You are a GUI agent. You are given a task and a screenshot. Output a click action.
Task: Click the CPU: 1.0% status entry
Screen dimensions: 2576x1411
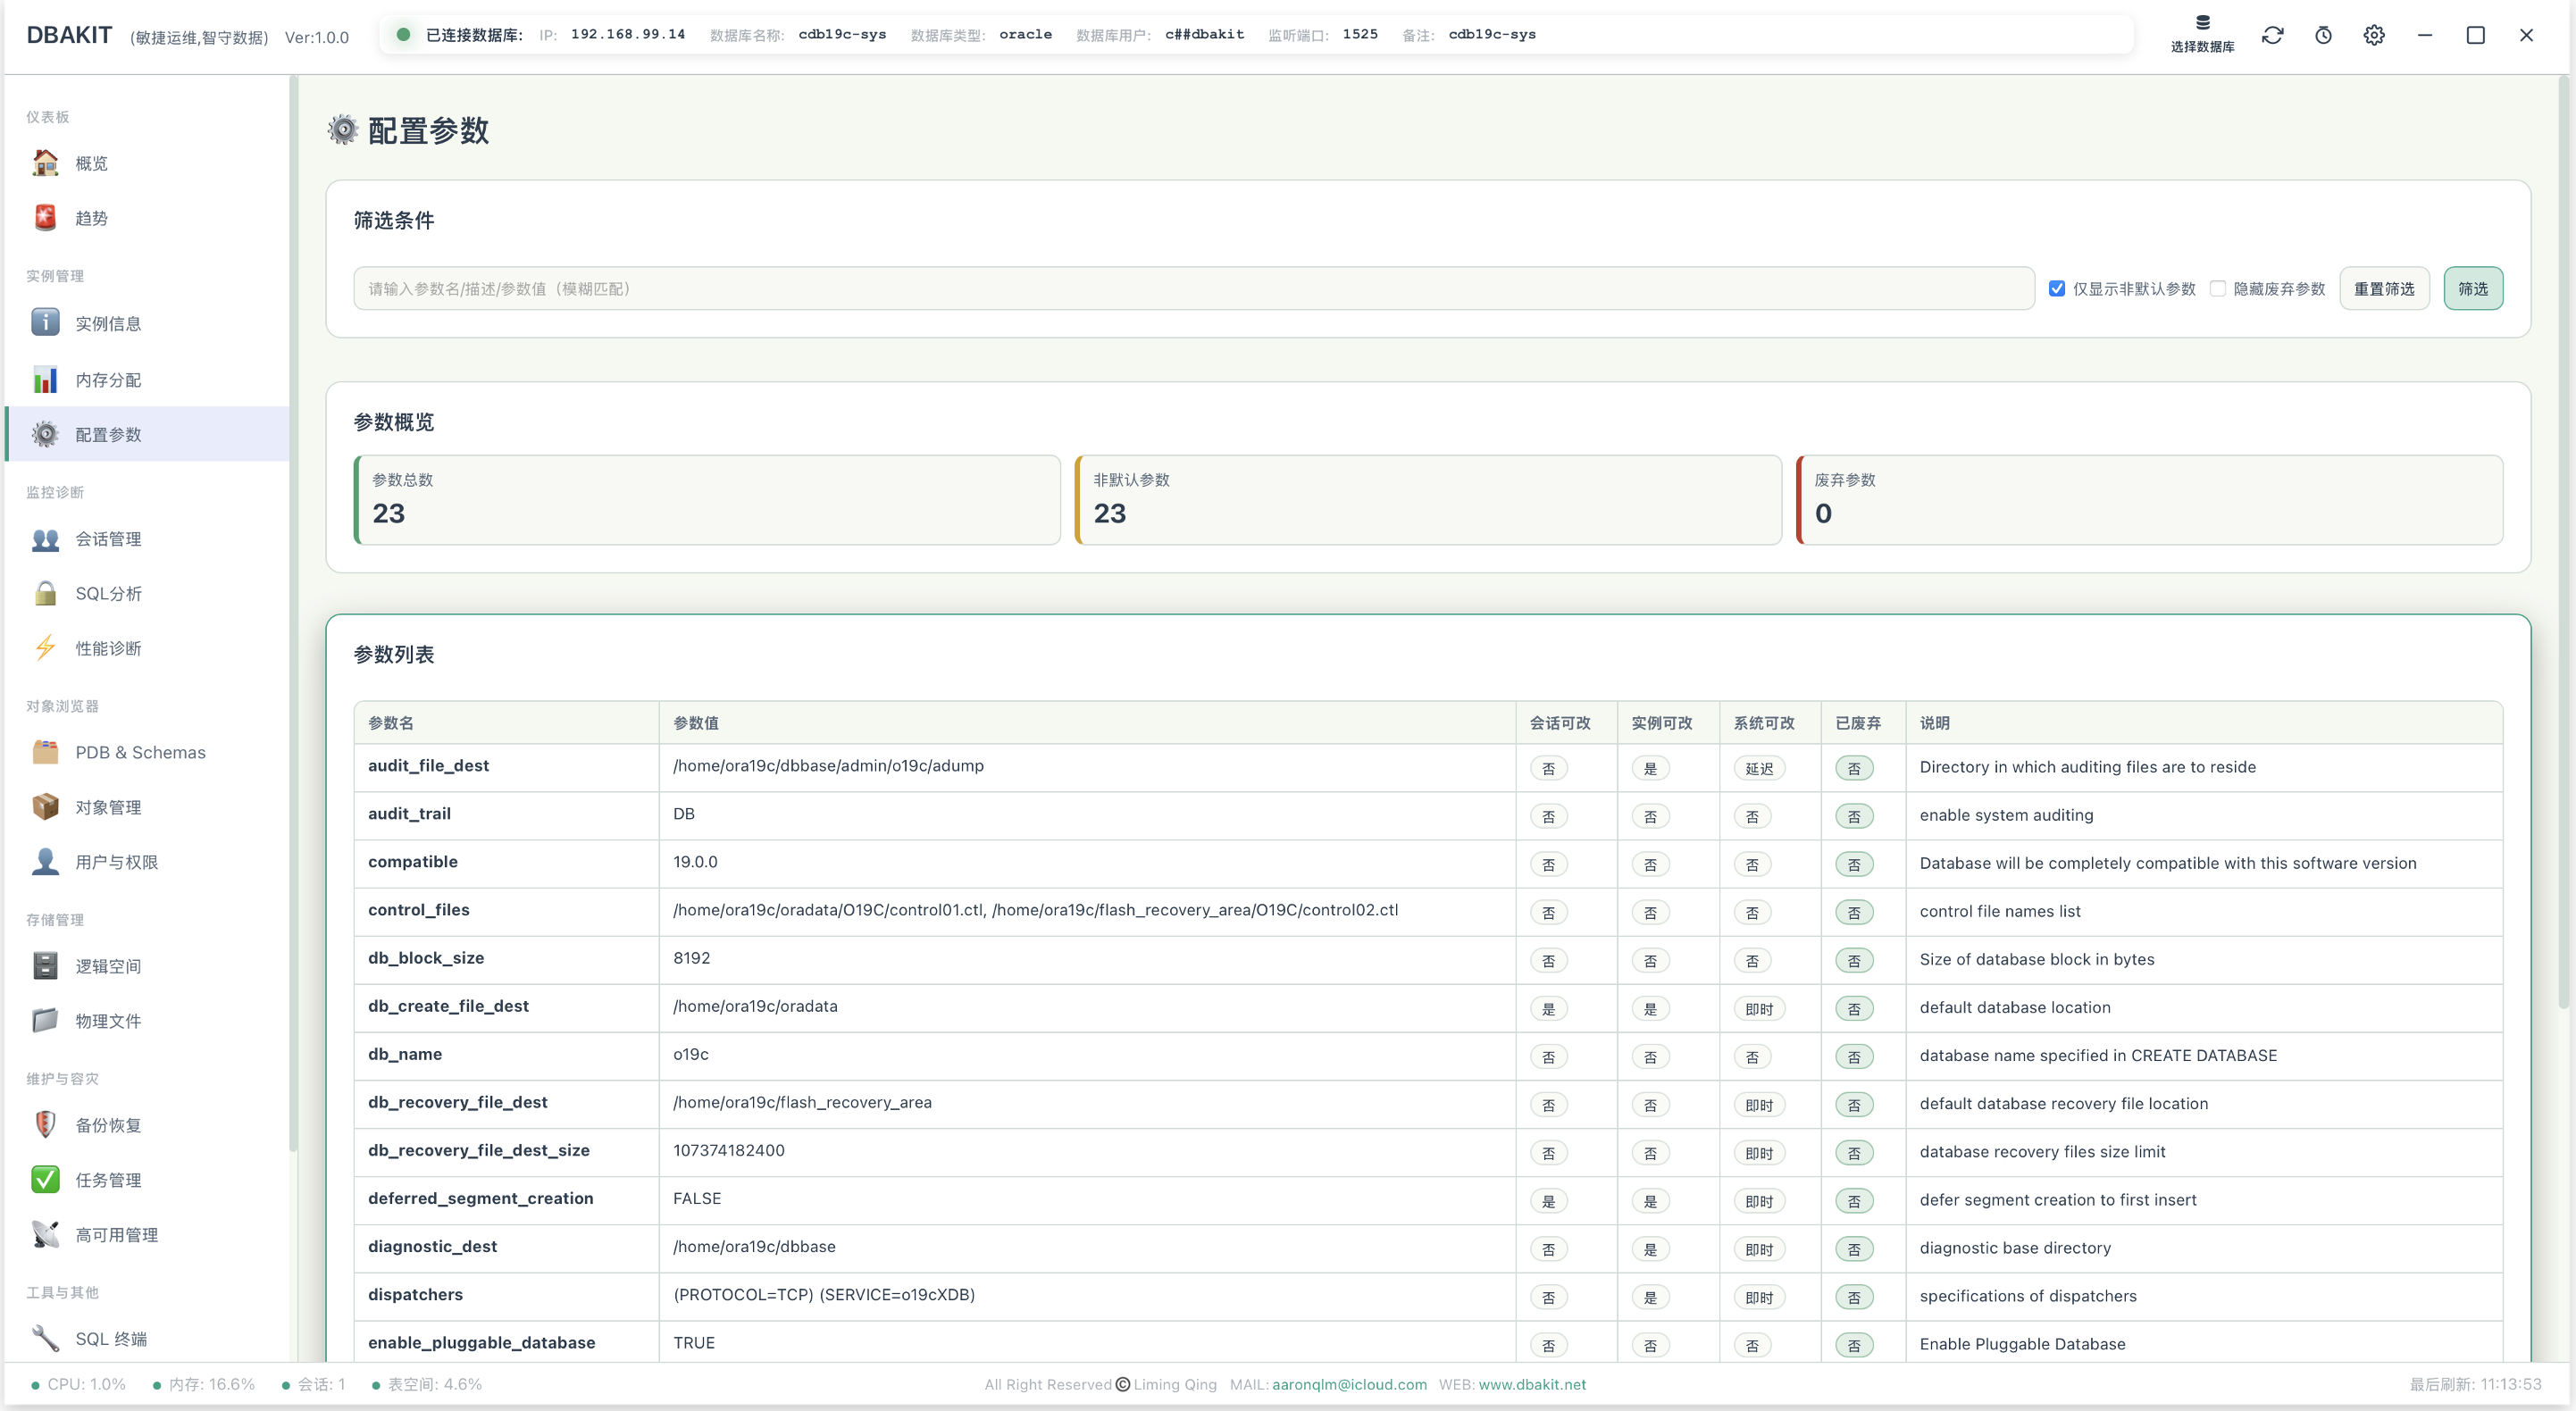coord(78,1384)
